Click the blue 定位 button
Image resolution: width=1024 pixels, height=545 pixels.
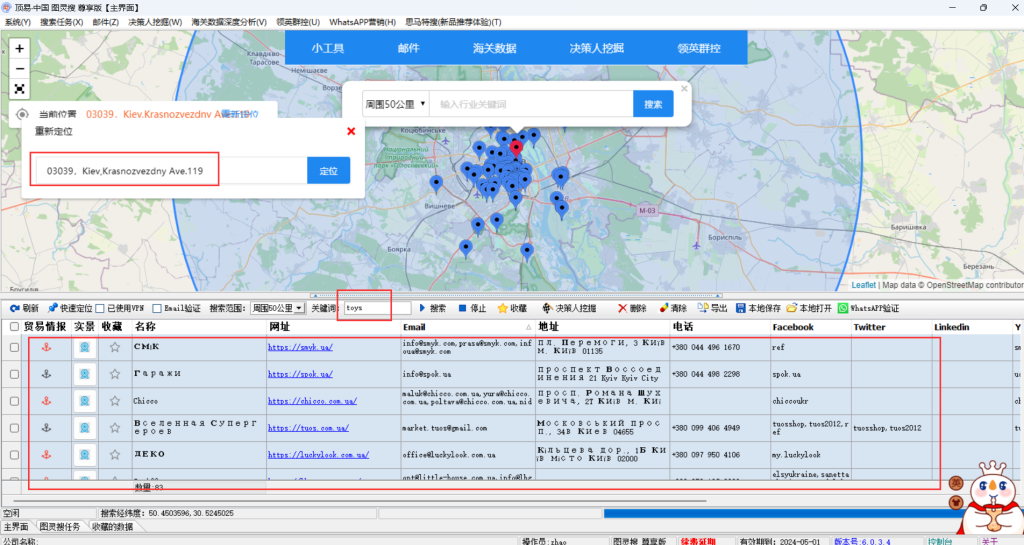tap(328, 171)
